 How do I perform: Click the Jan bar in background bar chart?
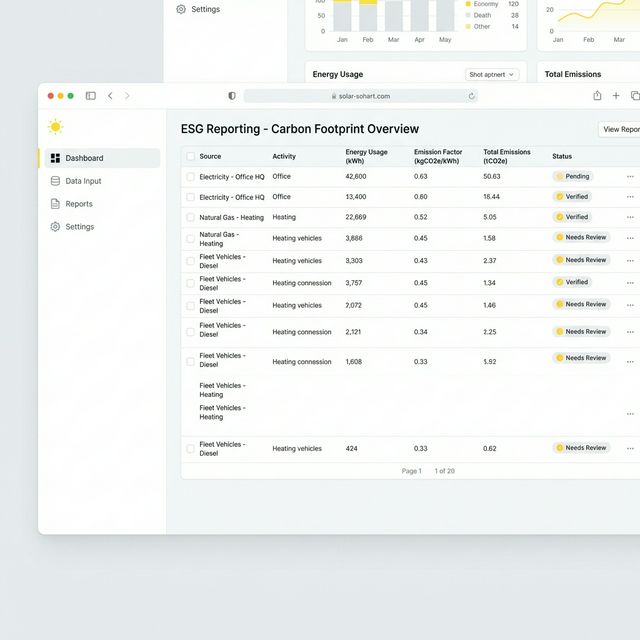(342, 16)
